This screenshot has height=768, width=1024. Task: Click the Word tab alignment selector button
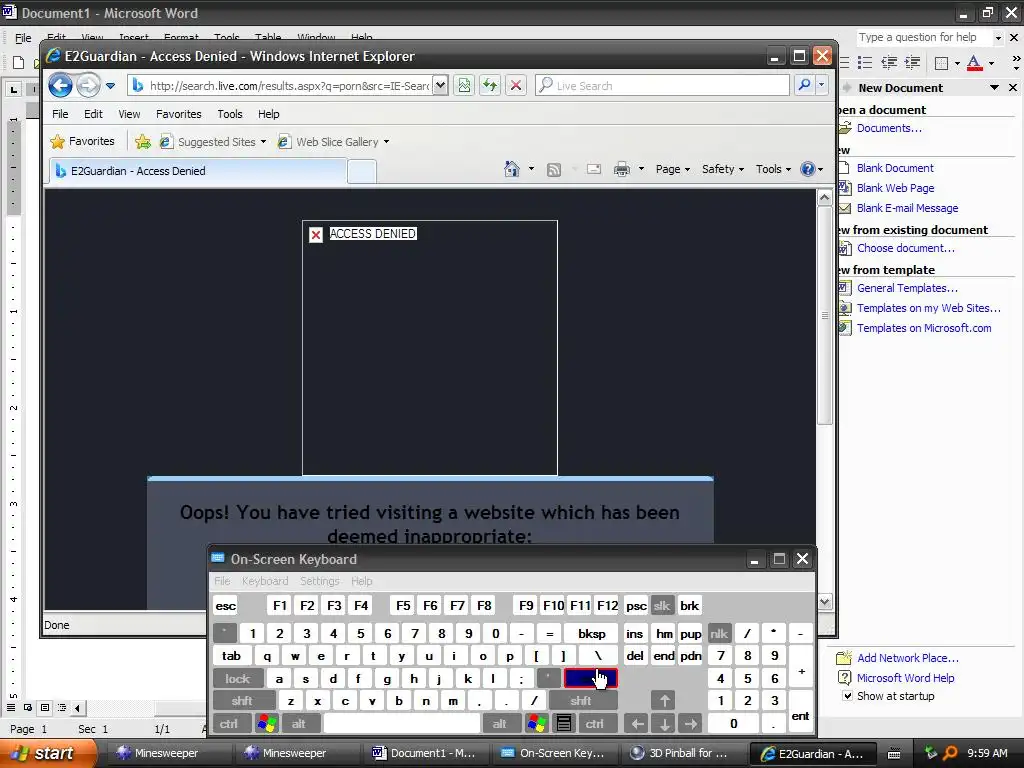[14, 89]
